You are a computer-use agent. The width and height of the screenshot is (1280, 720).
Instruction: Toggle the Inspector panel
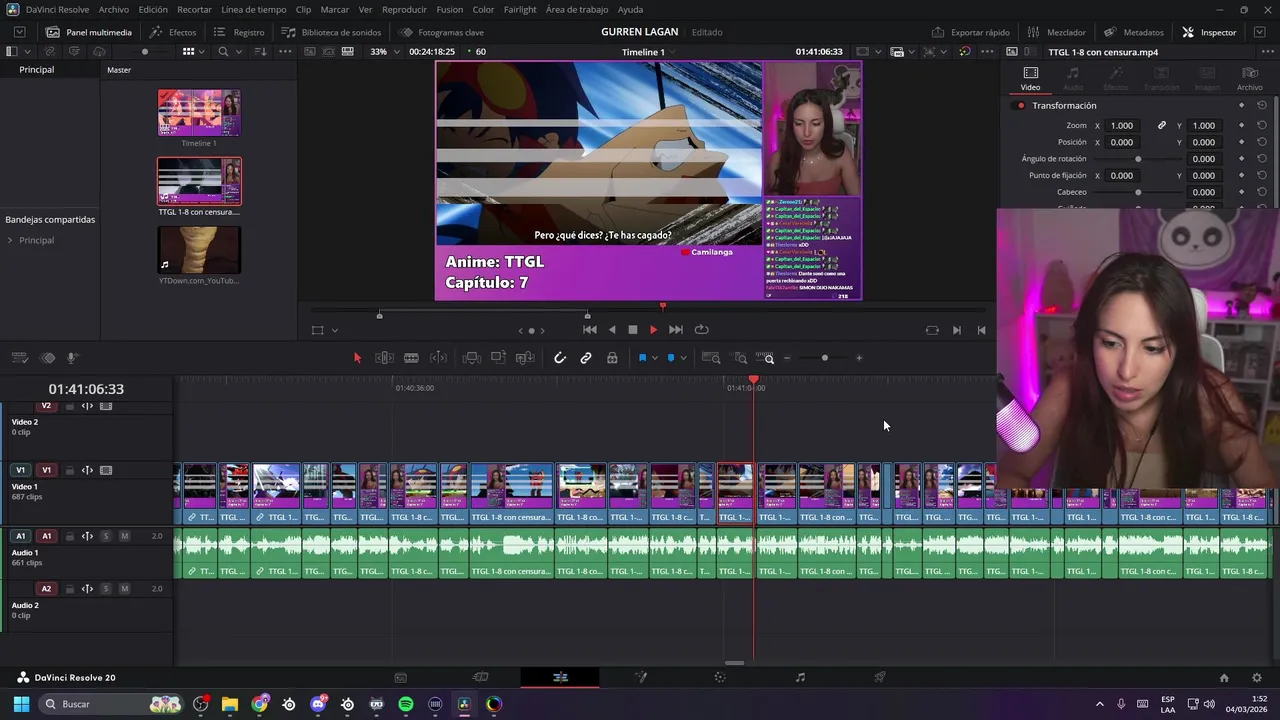(1209, 32)
